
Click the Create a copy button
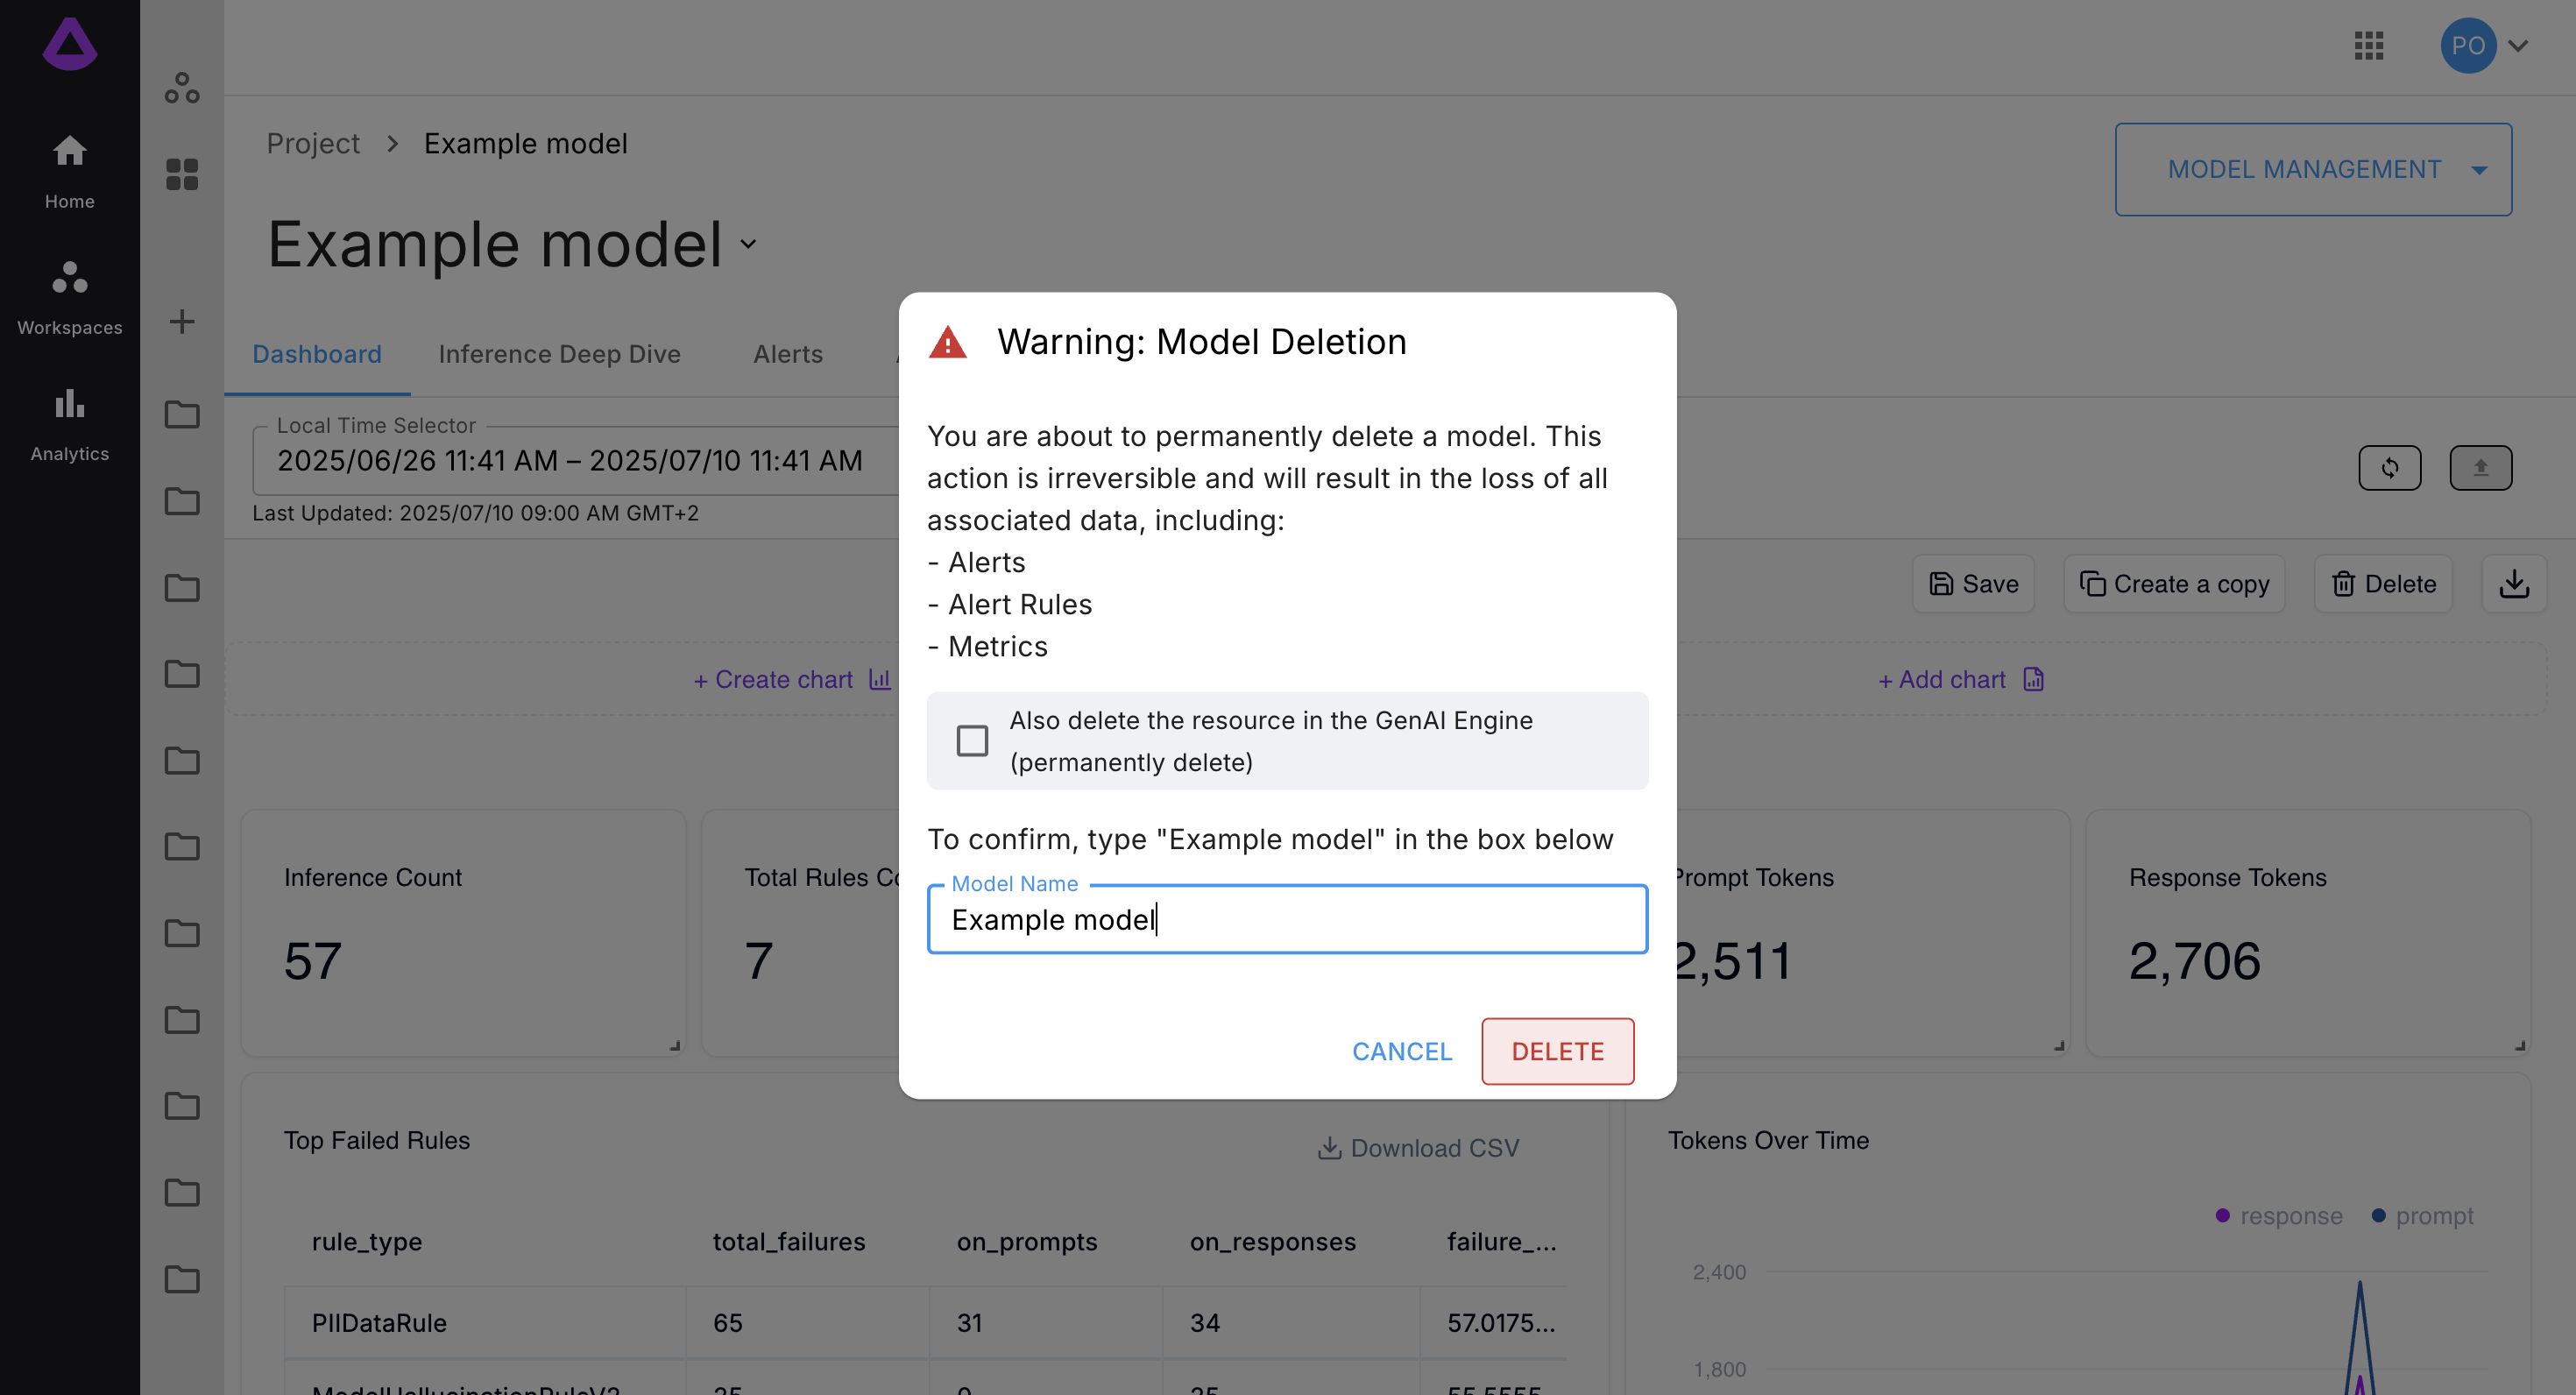click(x=2174, y=583)
